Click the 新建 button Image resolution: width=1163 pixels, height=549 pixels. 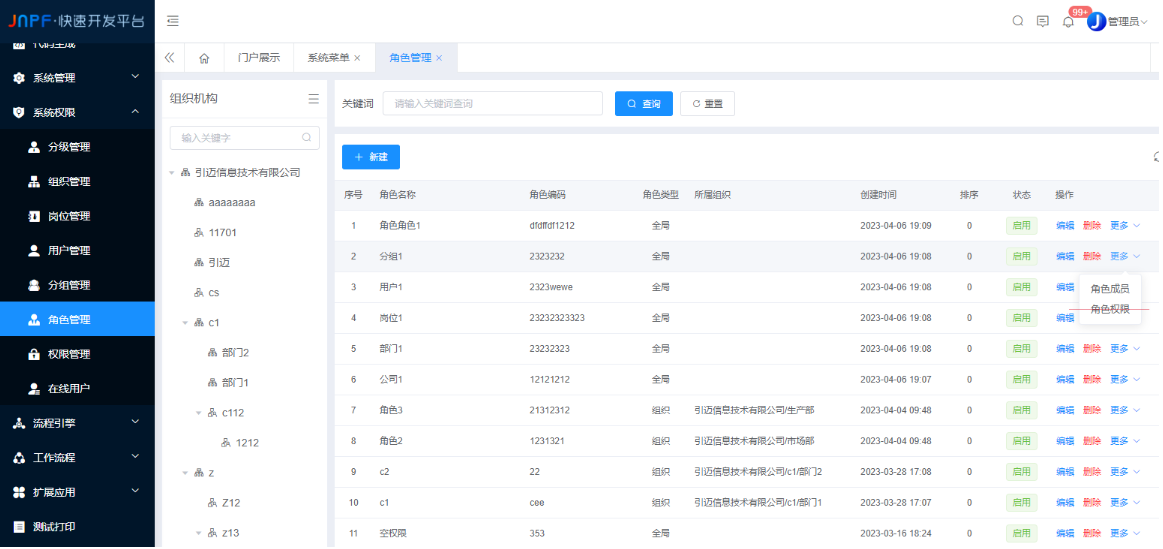tap(371, 157)
